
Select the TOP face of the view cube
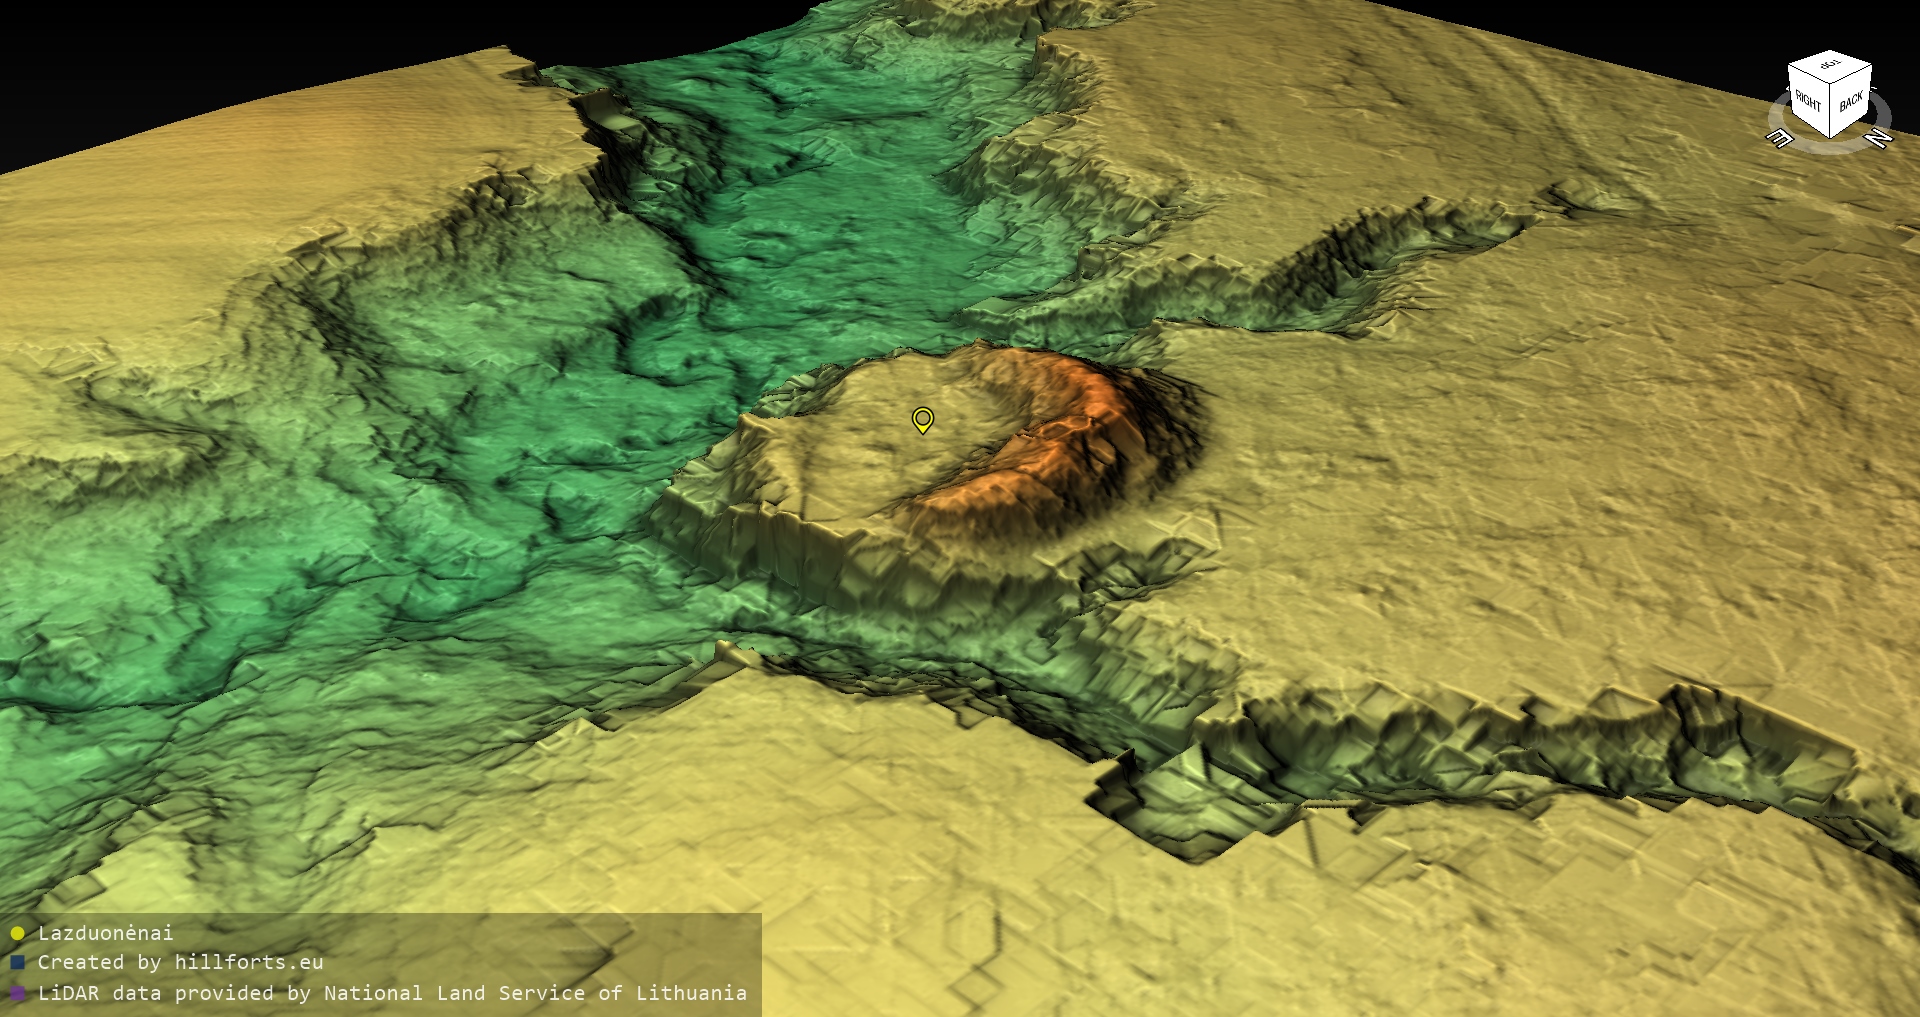1830,65
